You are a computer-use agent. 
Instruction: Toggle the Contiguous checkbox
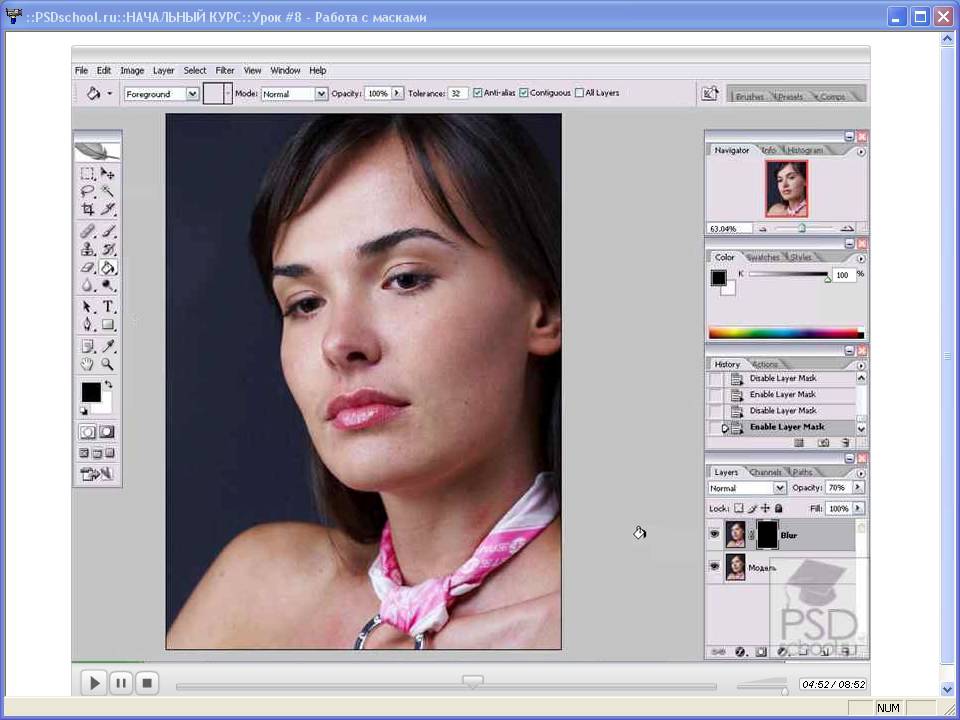click(x=523, y=93)
